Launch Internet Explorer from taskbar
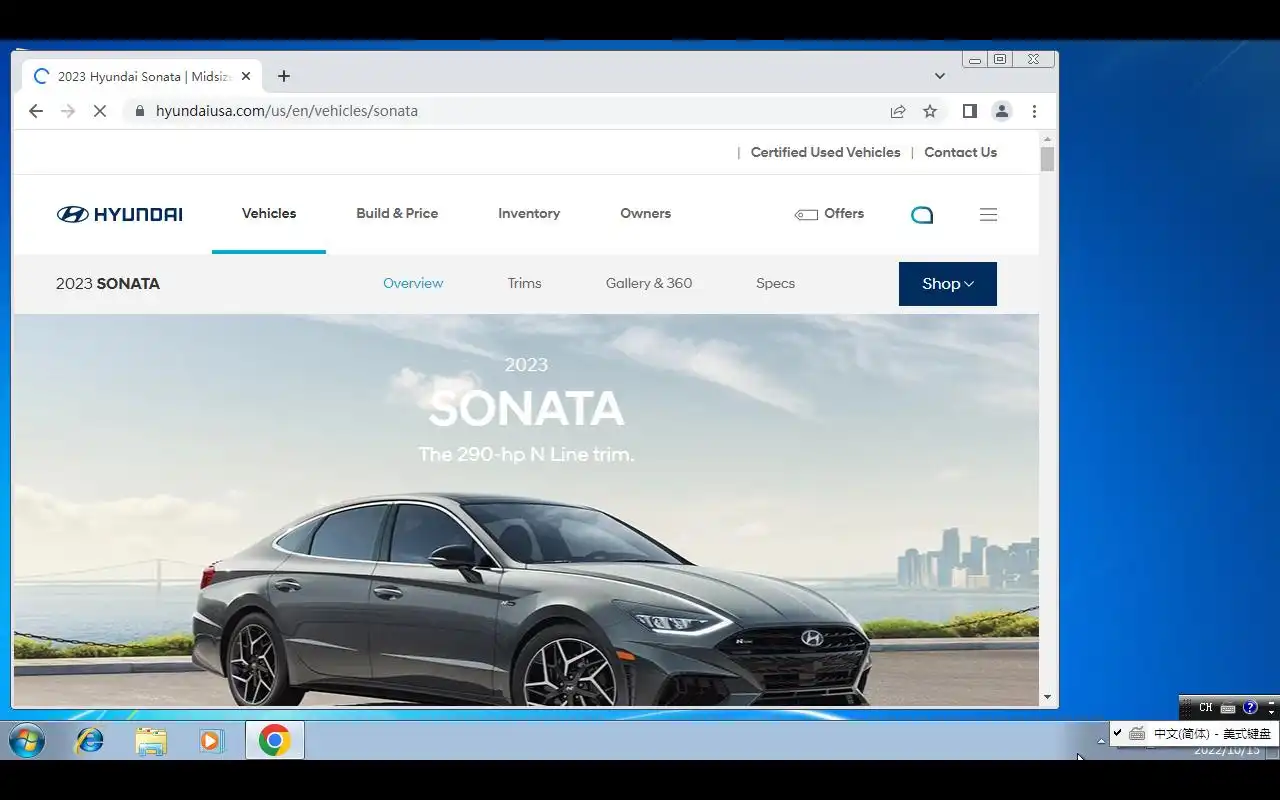This screenshot has height=800, width=1280. 90,741
